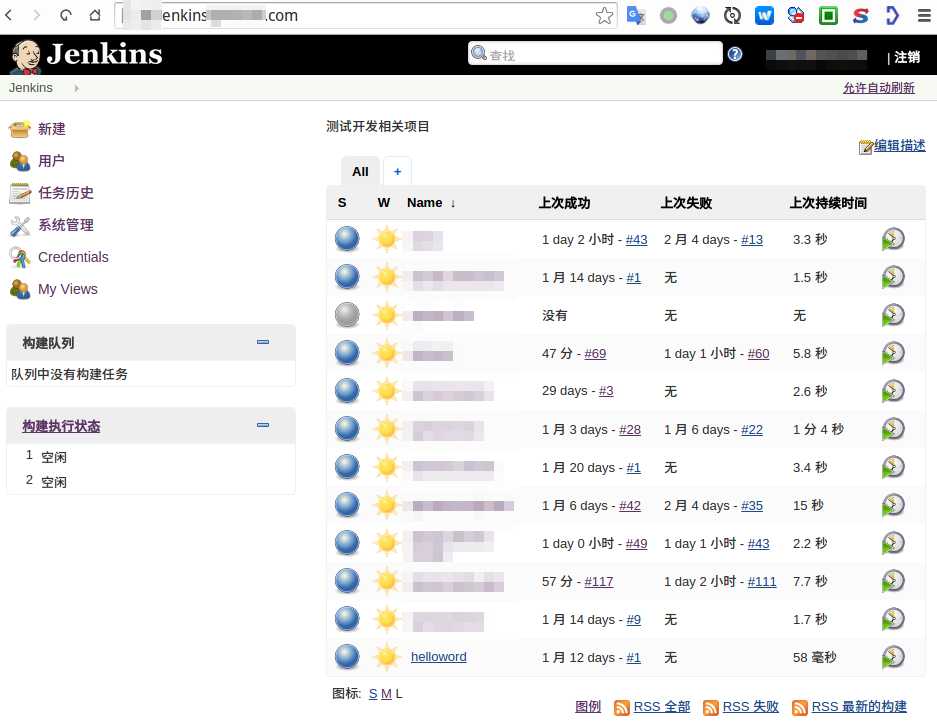
Task: Open the RSS 最新的构建 feed
Action: (x=859, y=707)
